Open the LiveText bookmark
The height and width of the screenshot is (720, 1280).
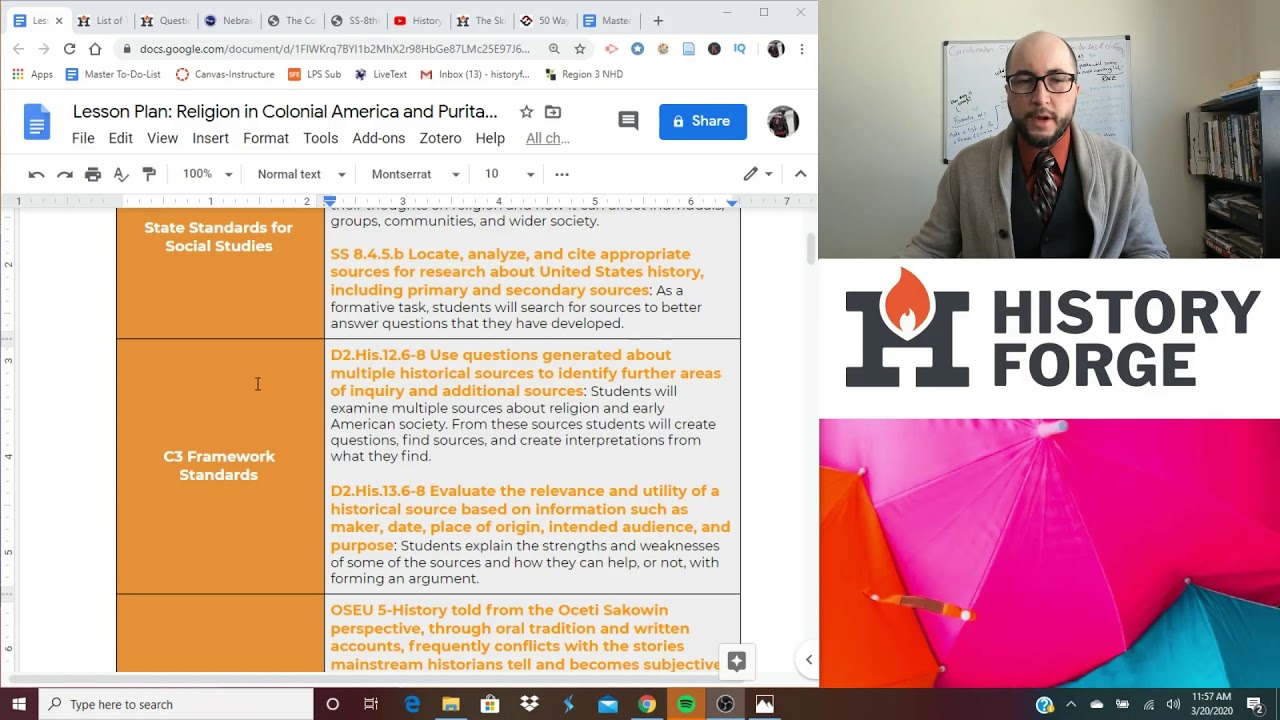click(x=381, y=74)
